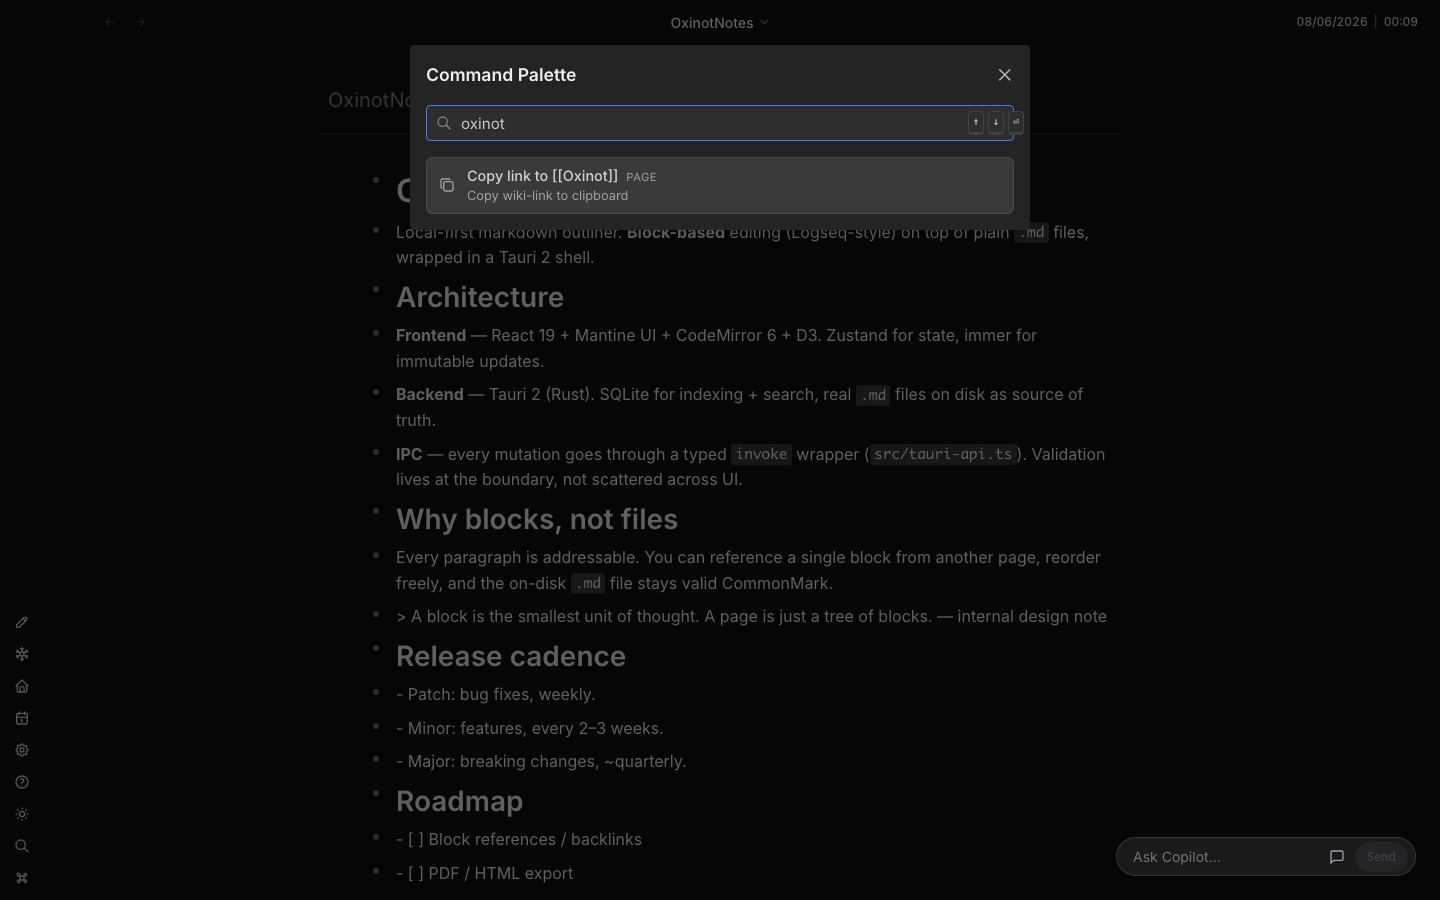Navigate forward with the right arrow
Screen dimensions: 1440x900
(x=141, y=22)
